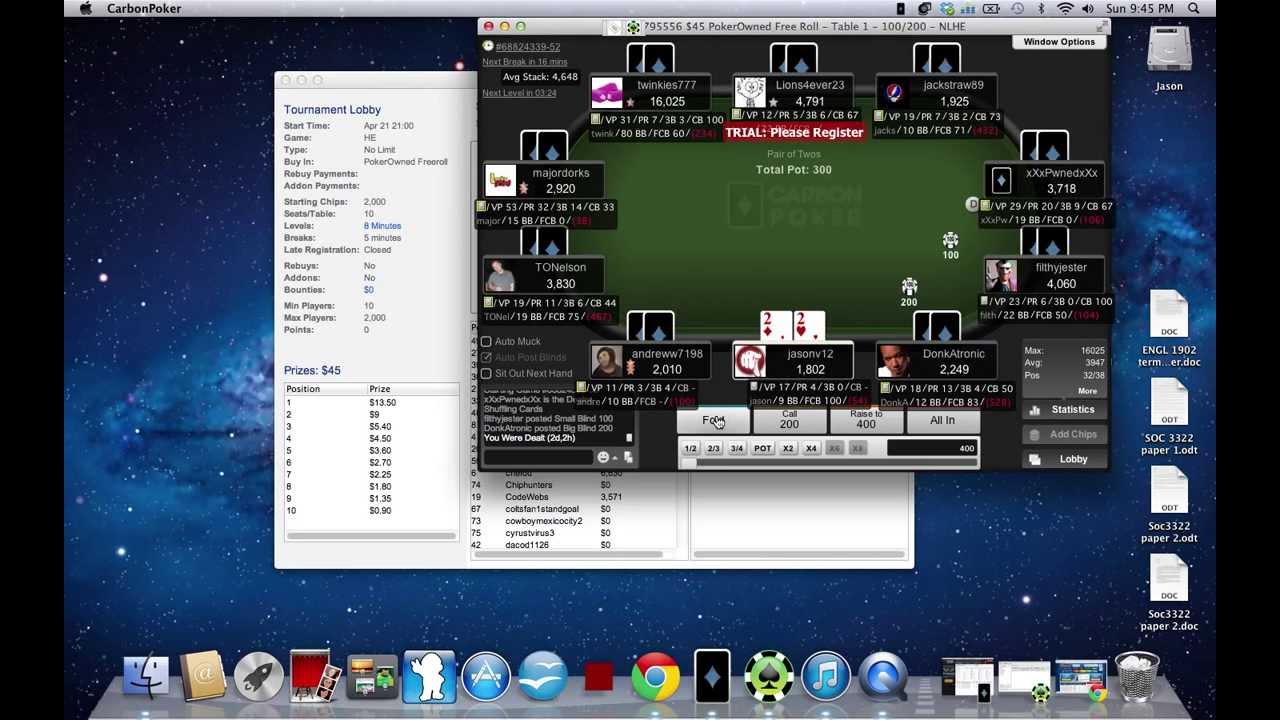Click the Next Break in 16 mins link
The image size is (1280, 720).
tap(524, 62)
